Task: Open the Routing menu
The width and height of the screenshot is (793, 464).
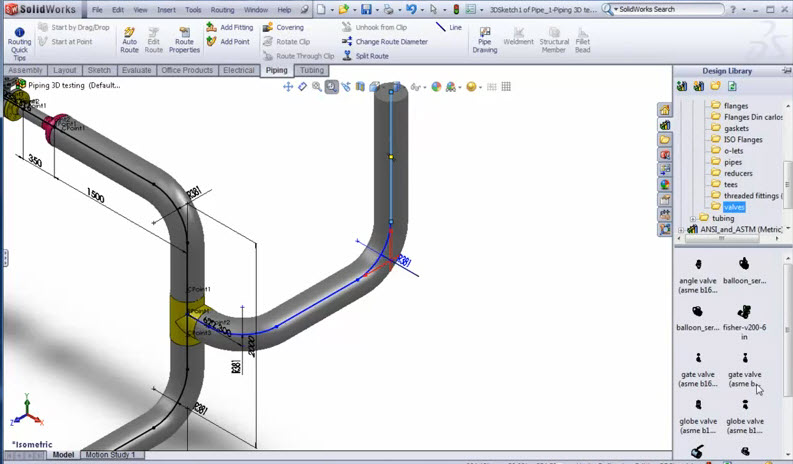Action: [223, 10]
